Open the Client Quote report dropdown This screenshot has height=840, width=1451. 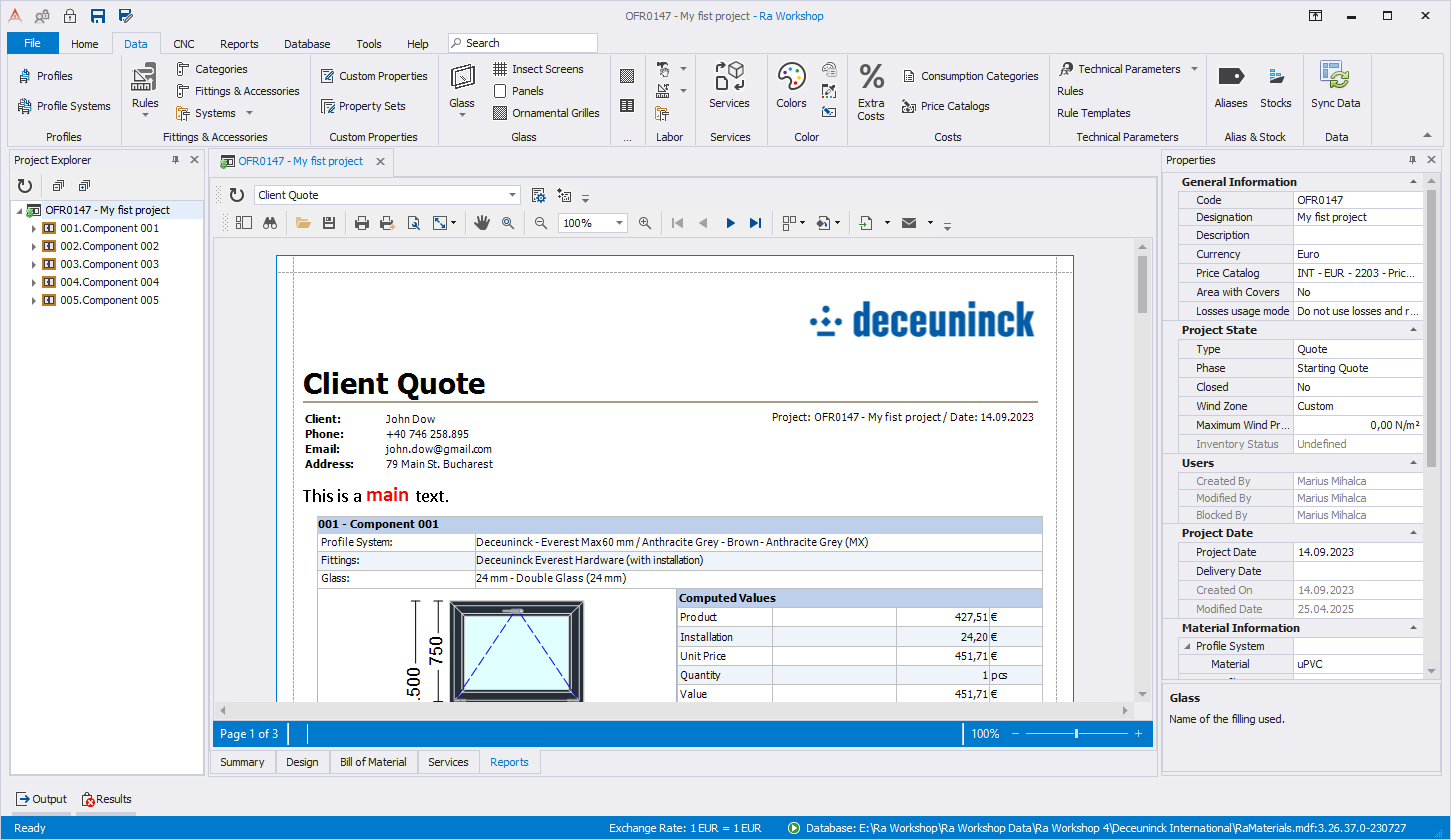[x=513, y=195]
